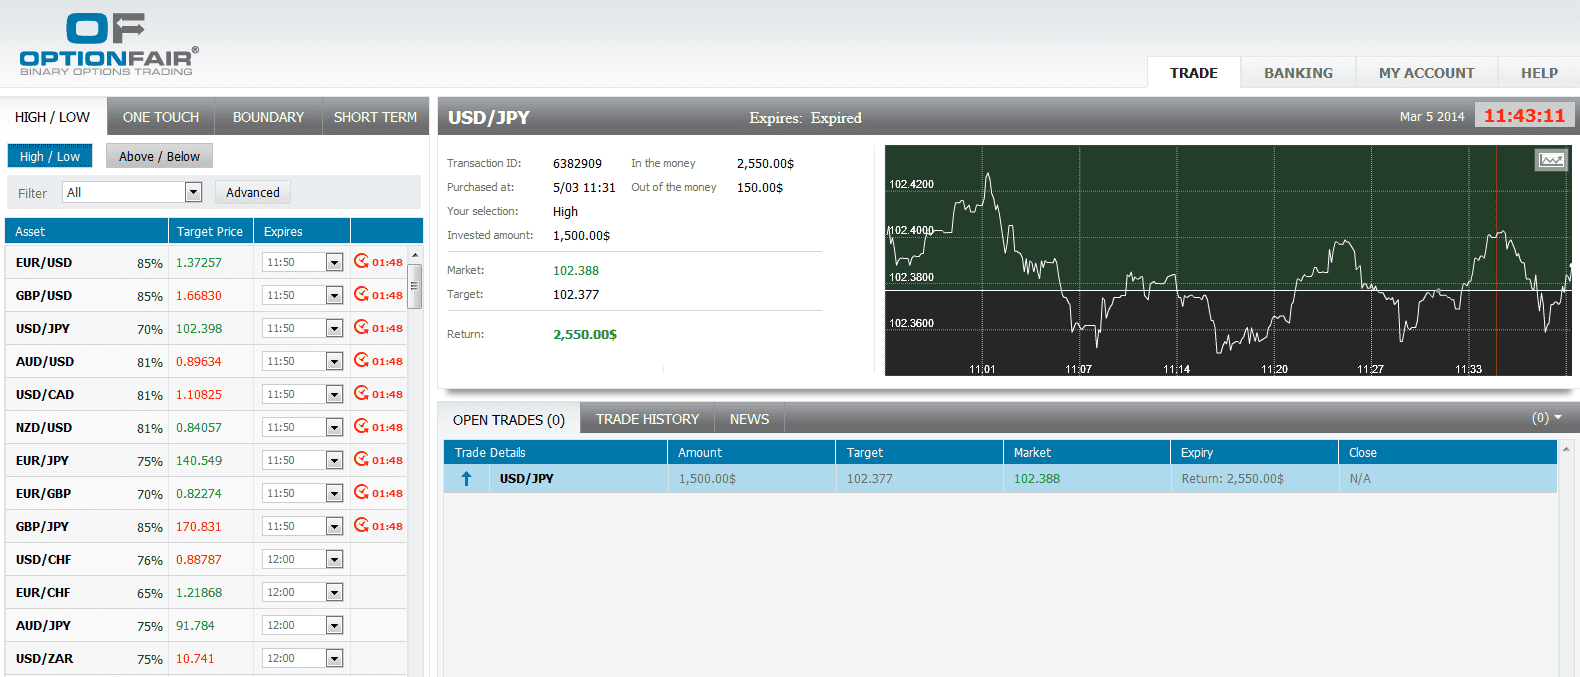The image size is (1580, 677).
Task: Click the EUR/USD countdown clock icon
Action: pyautogui.click(x=361, y=262)
